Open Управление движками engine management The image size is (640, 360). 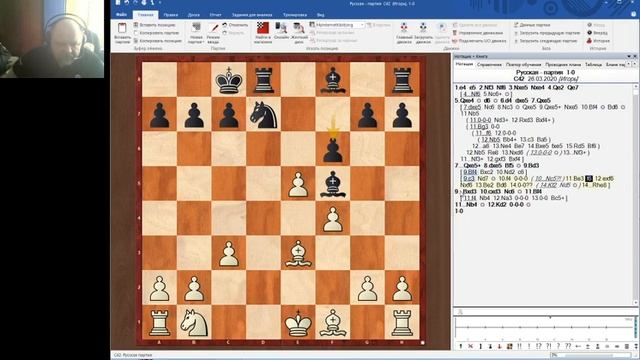click(x=478, y=33)
